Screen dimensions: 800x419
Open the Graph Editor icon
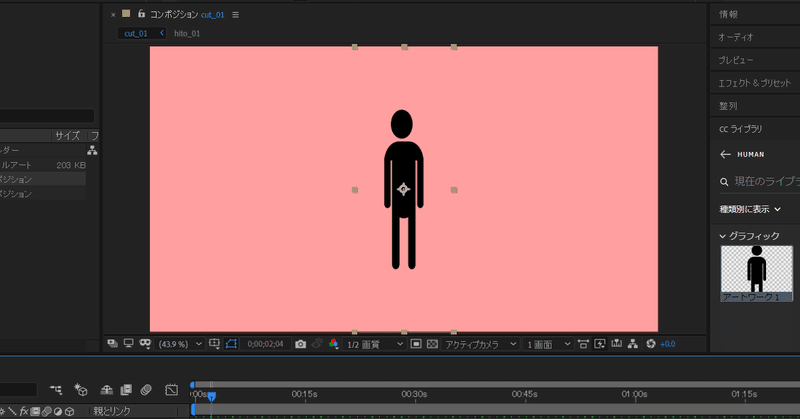tap(171, 390)
